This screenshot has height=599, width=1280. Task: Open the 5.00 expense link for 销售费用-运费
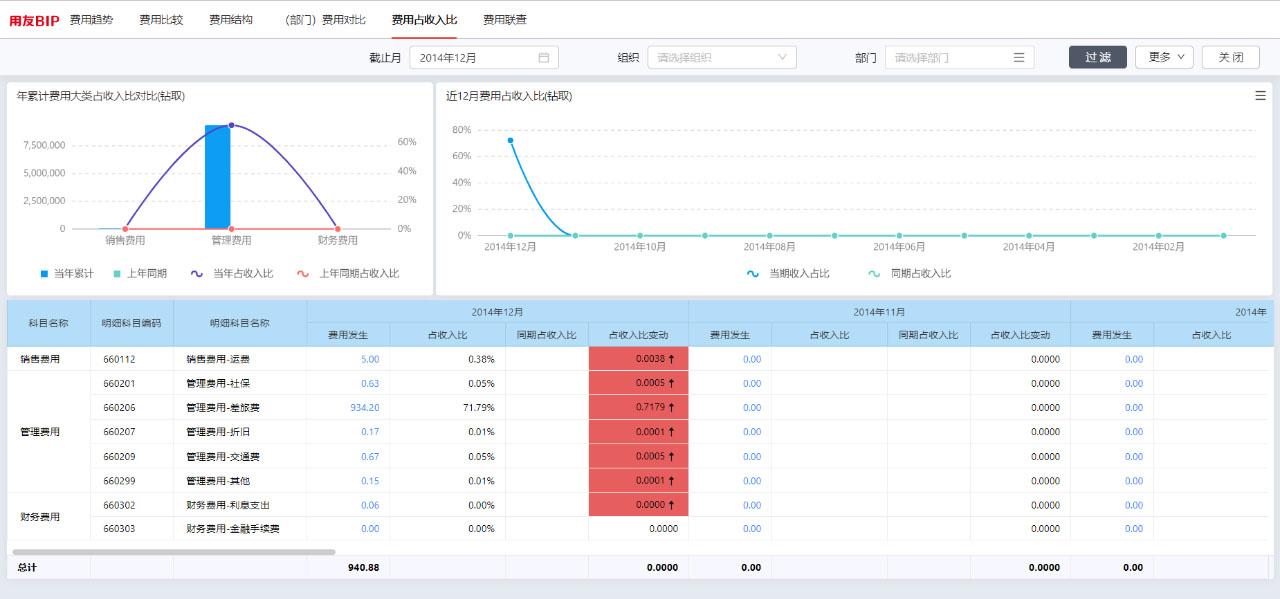pos(370,359)
